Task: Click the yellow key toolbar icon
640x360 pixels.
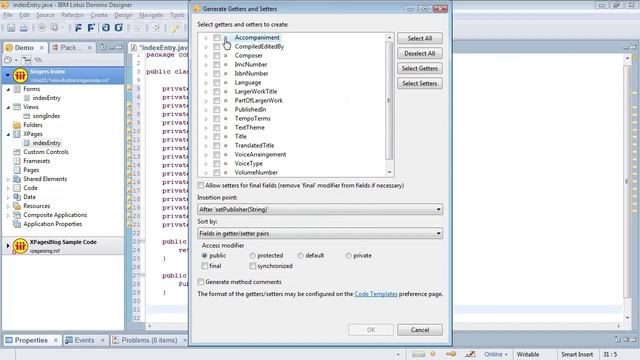Action: [x=175, y=28]
